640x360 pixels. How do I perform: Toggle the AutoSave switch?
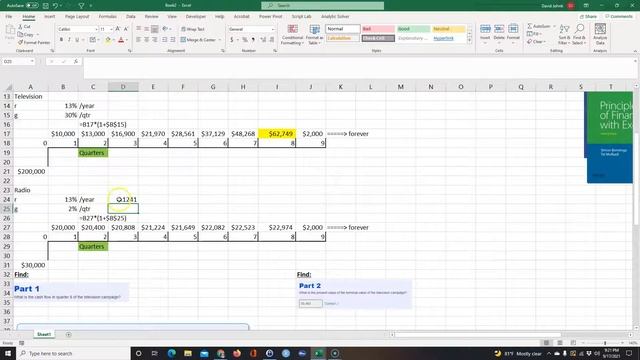tap(32, 6)
